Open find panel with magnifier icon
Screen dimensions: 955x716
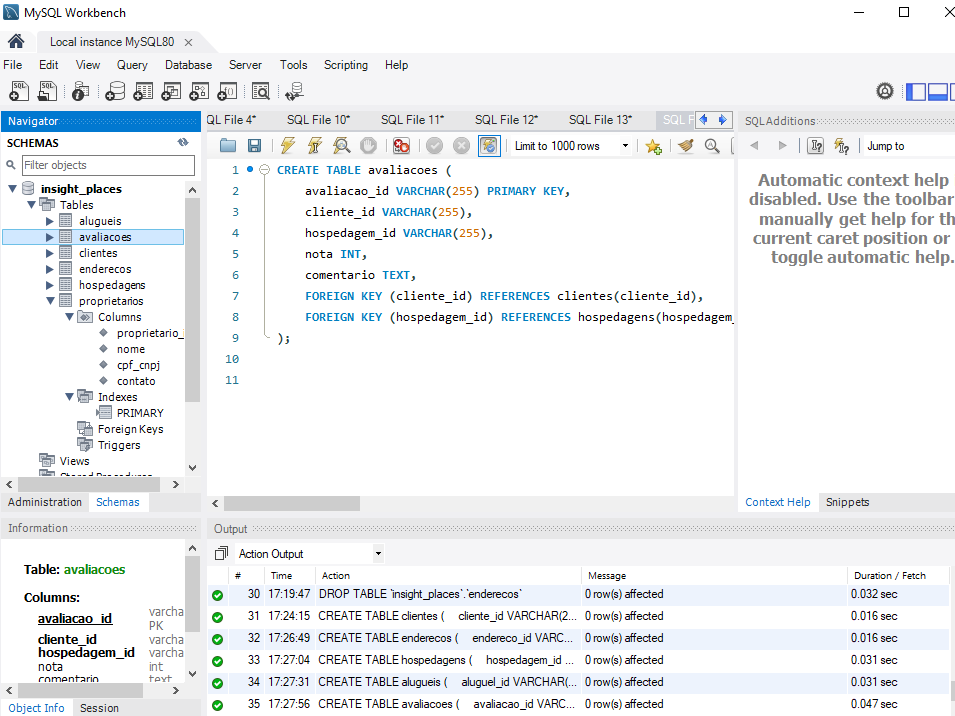(x=712, y=146)
